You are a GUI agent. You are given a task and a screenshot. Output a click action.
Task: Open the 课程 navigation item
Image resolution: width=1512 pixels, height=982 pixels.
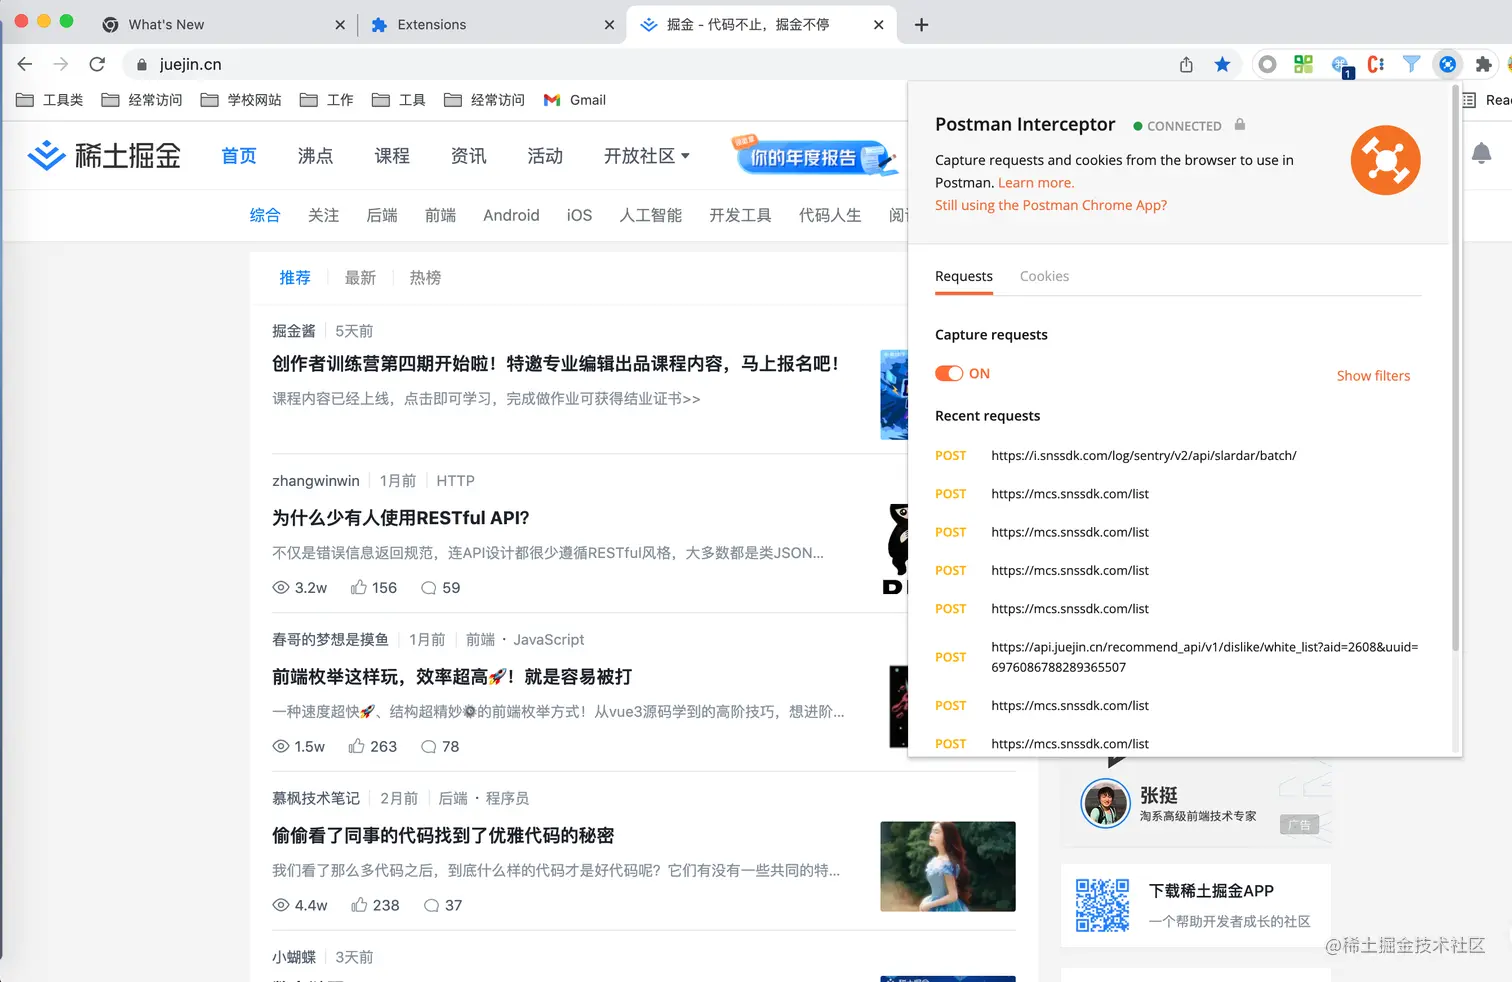(x=392, y=156)
